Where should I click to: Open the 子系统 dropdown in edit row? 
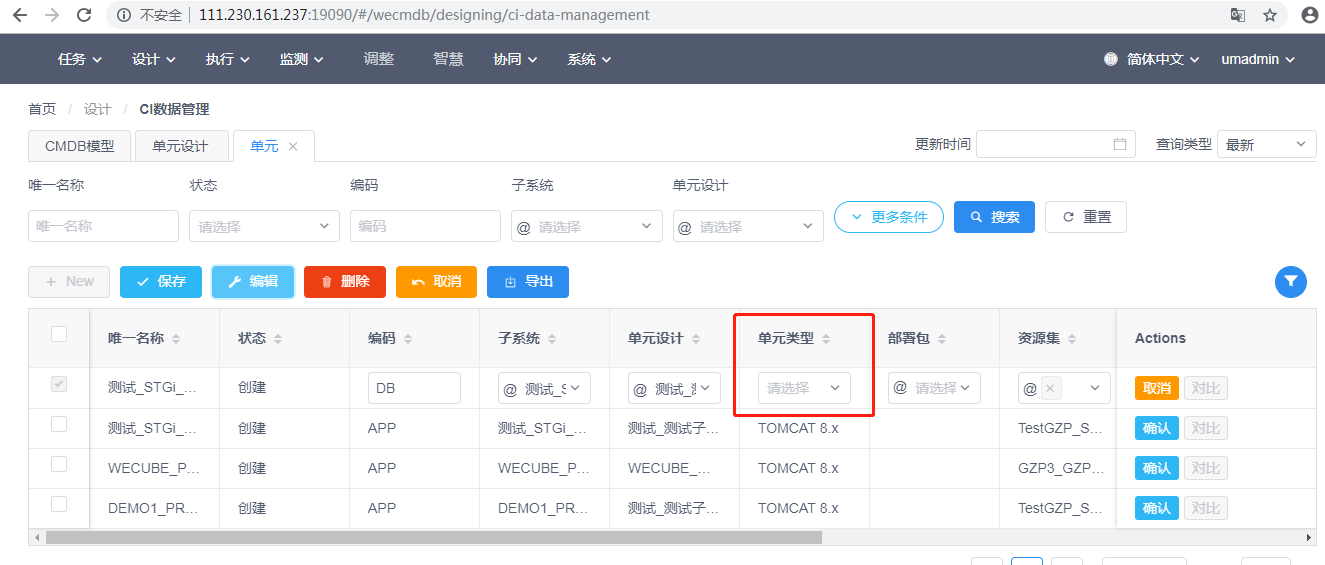(544, 388)
